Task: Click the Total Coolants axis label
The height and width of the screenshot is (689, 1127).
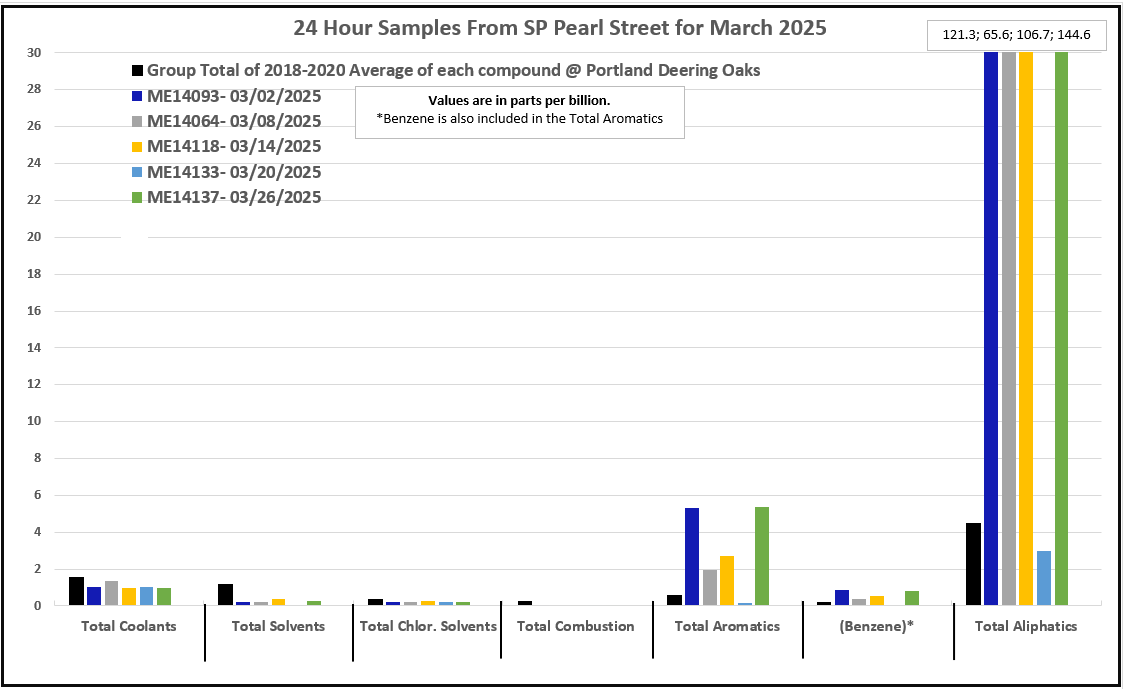Action: [x=128, y=627]
